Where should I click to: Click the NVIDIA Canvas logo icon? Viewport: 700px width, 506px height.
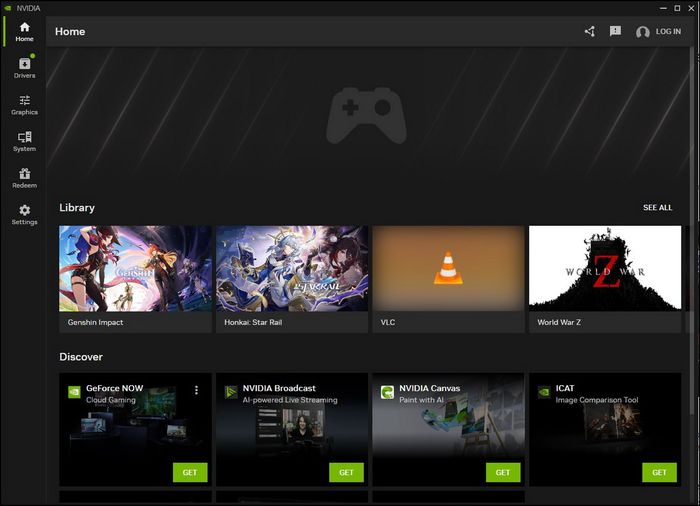pos(388,392)
